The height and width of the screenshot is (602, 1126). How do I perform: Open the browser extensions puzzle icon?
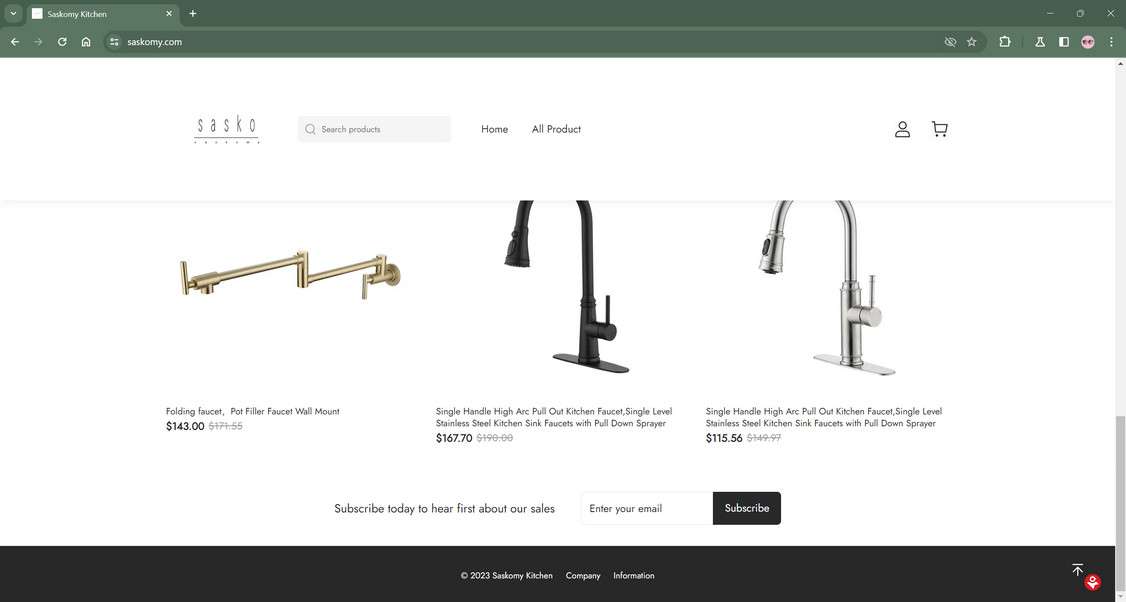[x=1005, y=42]
